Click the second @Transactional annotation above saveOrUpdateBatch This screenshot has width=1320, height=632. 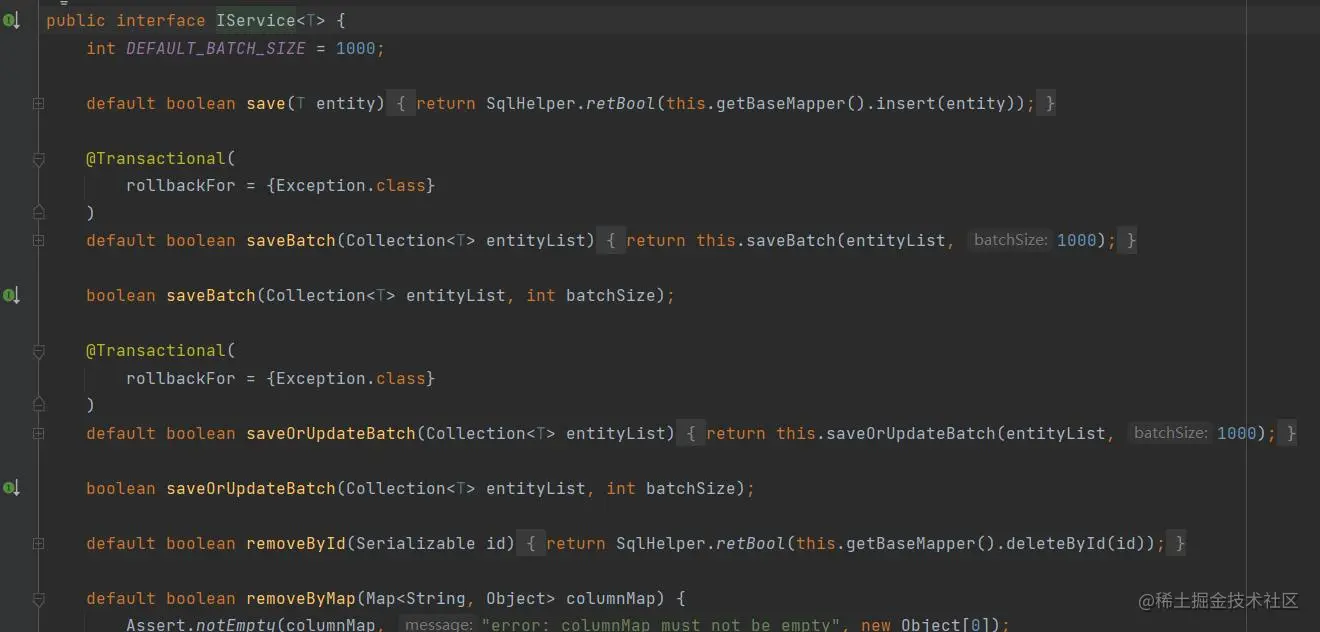[156, 351]
